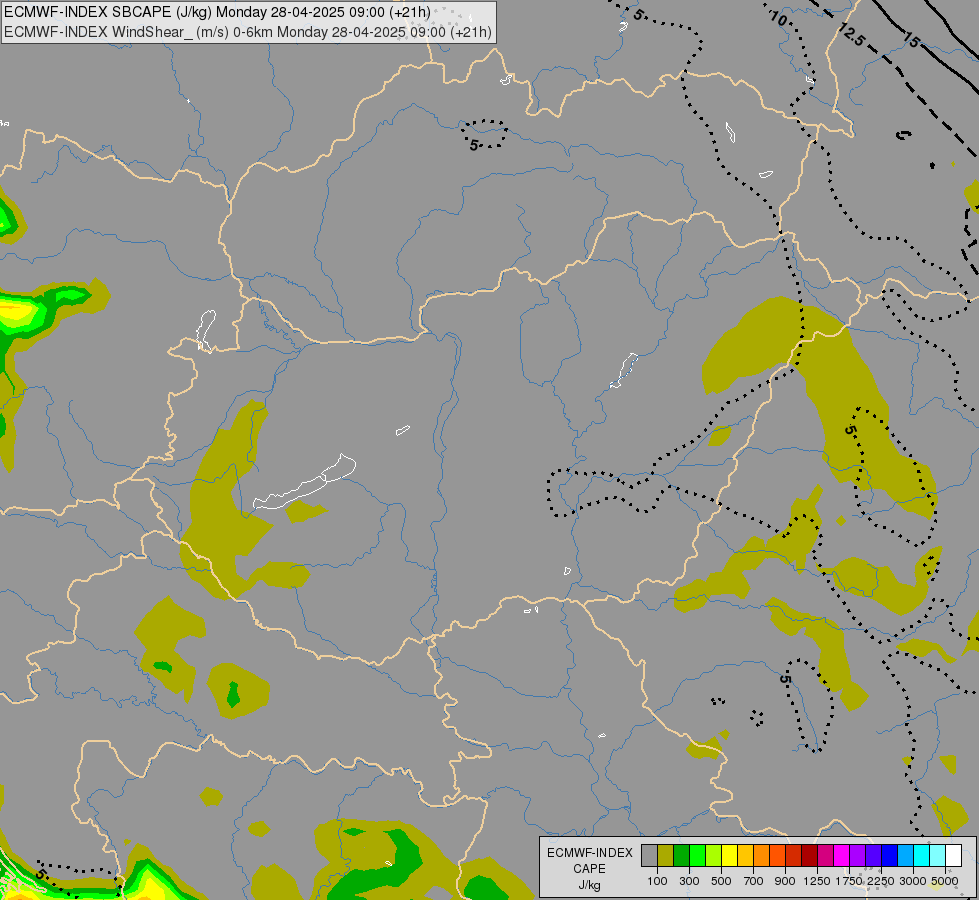Select the orange-red swatch left of 900 tick

(x=777, y=855)
